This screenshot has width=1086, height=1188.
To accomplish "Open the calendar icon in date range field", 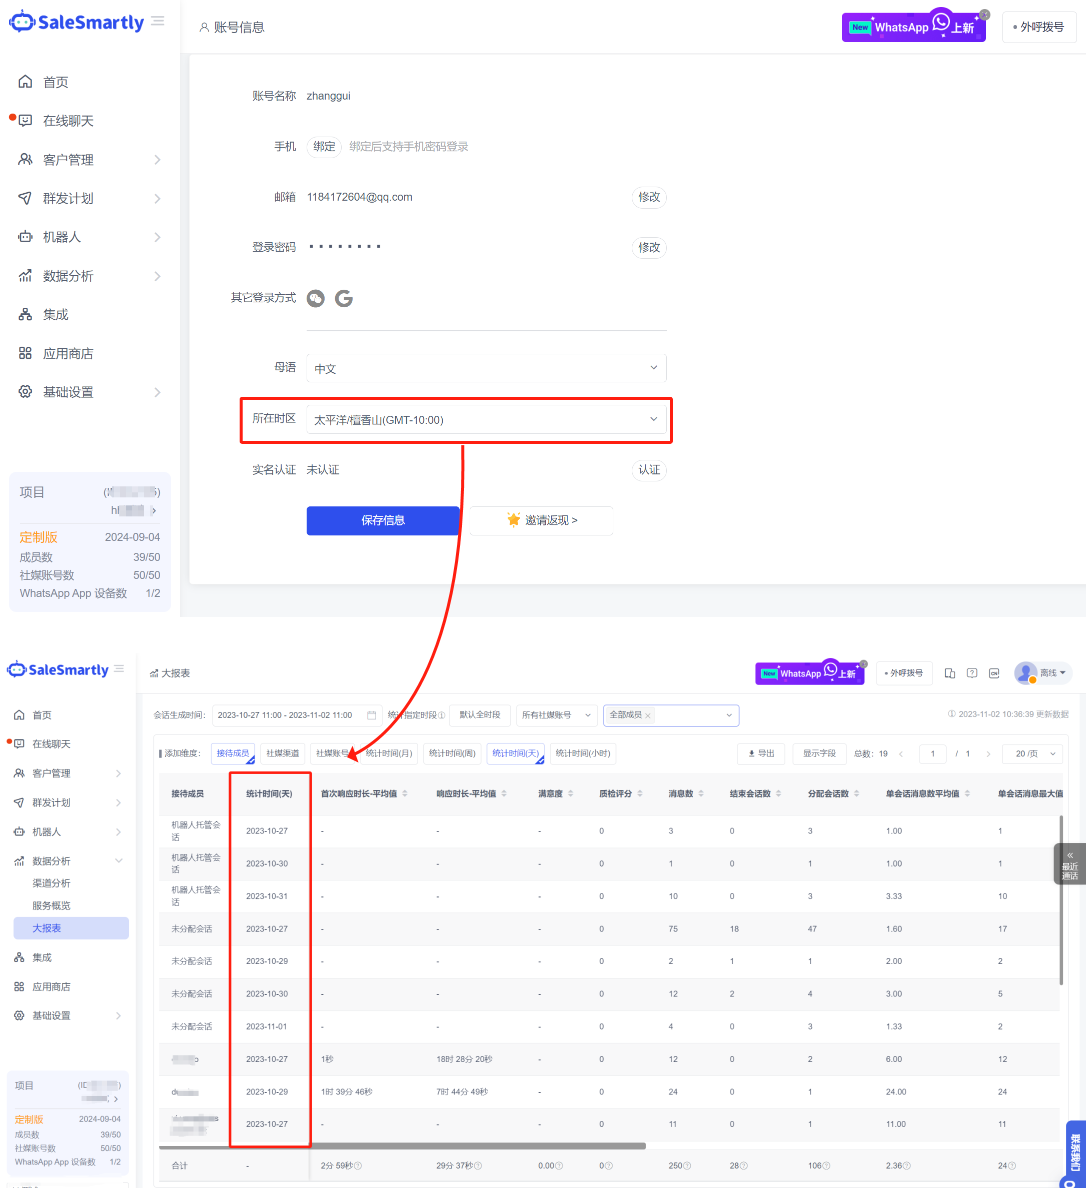I will [x=372, y=715].
